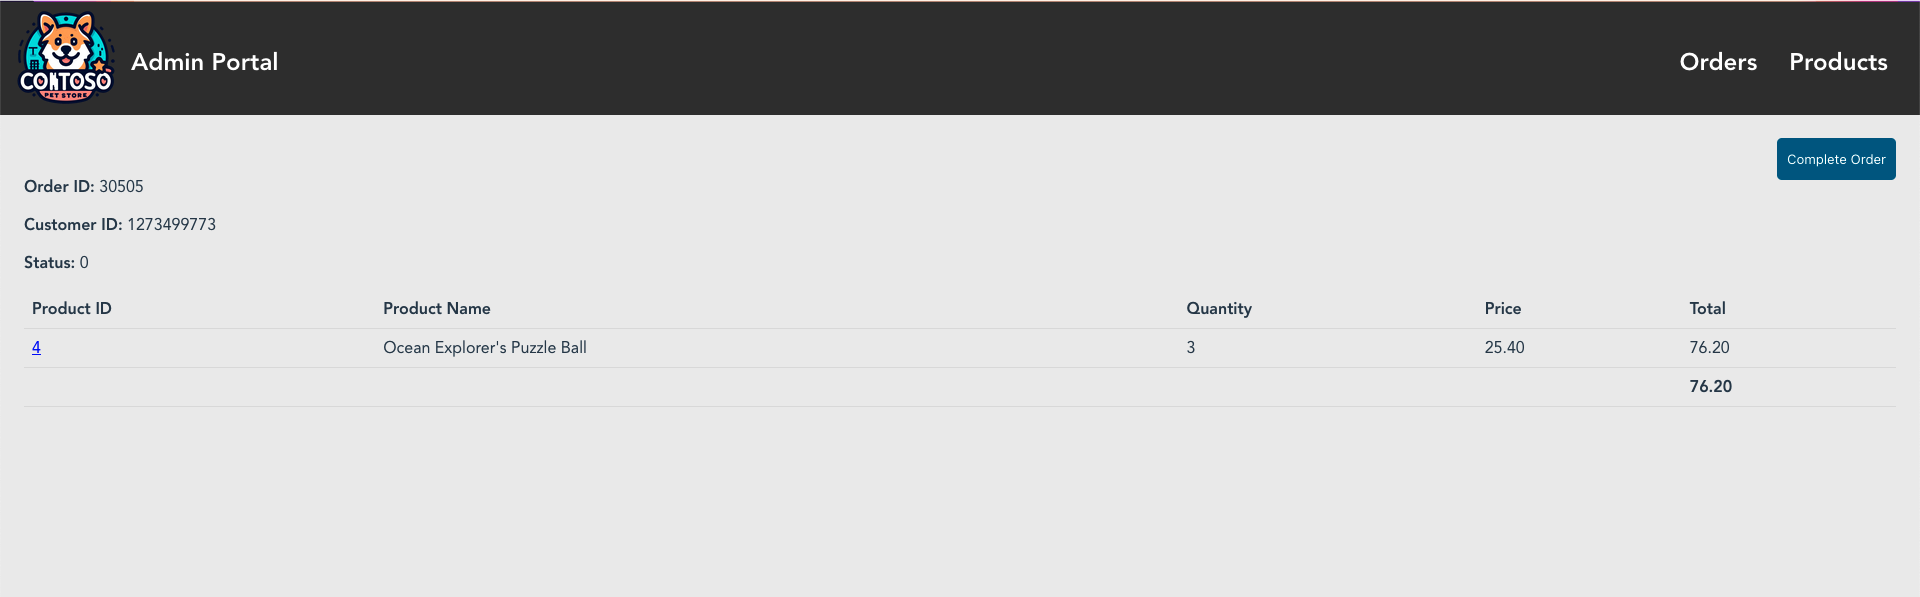This screenshot has height=597, width=1920.
Task: Click the Admin Portal title
Action: 204,61
